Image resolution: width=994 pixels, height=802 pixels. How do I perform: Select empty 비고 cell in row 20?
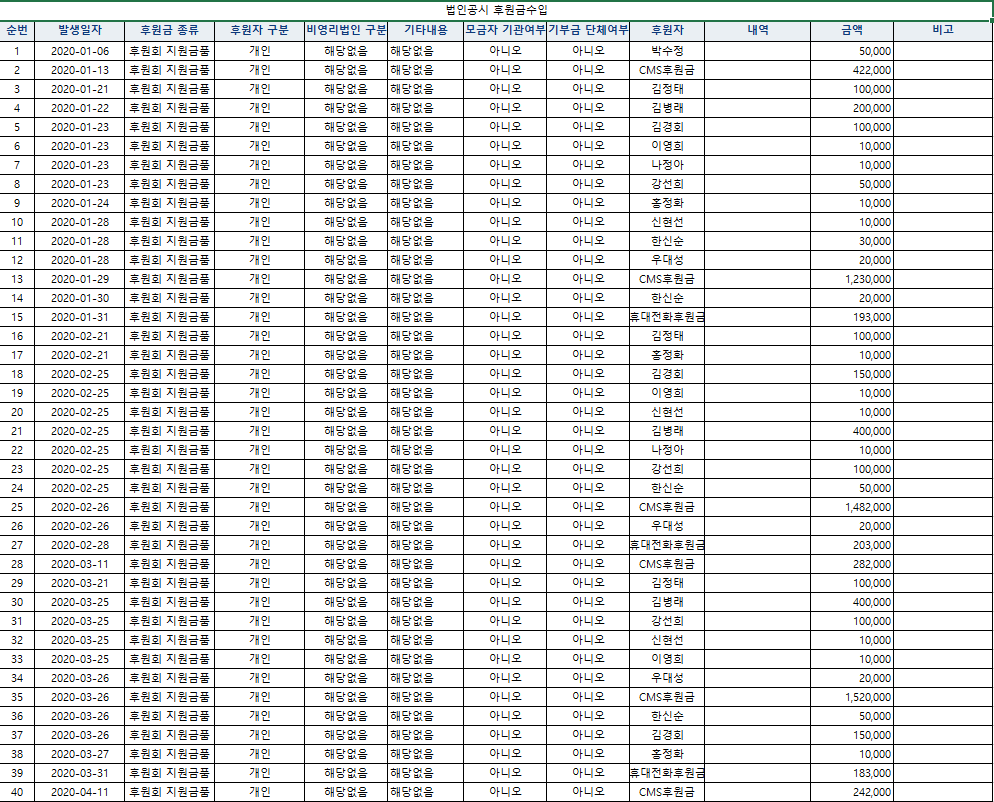pyautogui.click(x=943, y=413)
